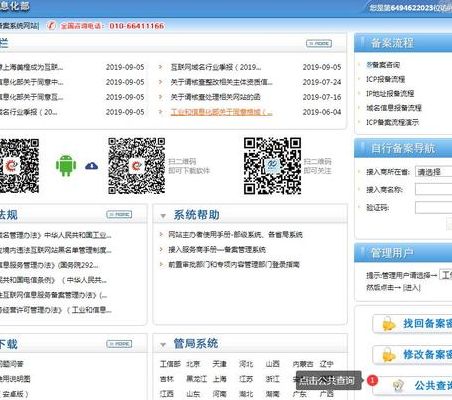This screenshot has height=400, width=452.
Task: Select 河北 in 管局系统 list
Action: point(246,364)
